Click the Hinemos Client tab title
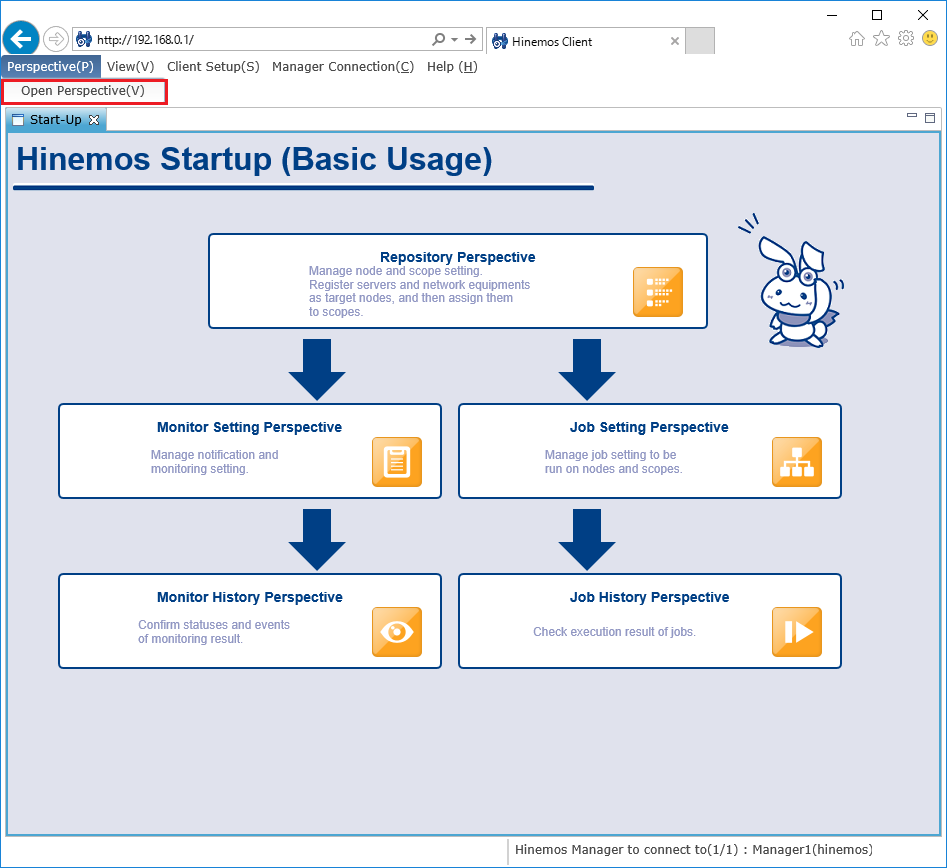The image size is (947, 868). [x=552, y=42]
